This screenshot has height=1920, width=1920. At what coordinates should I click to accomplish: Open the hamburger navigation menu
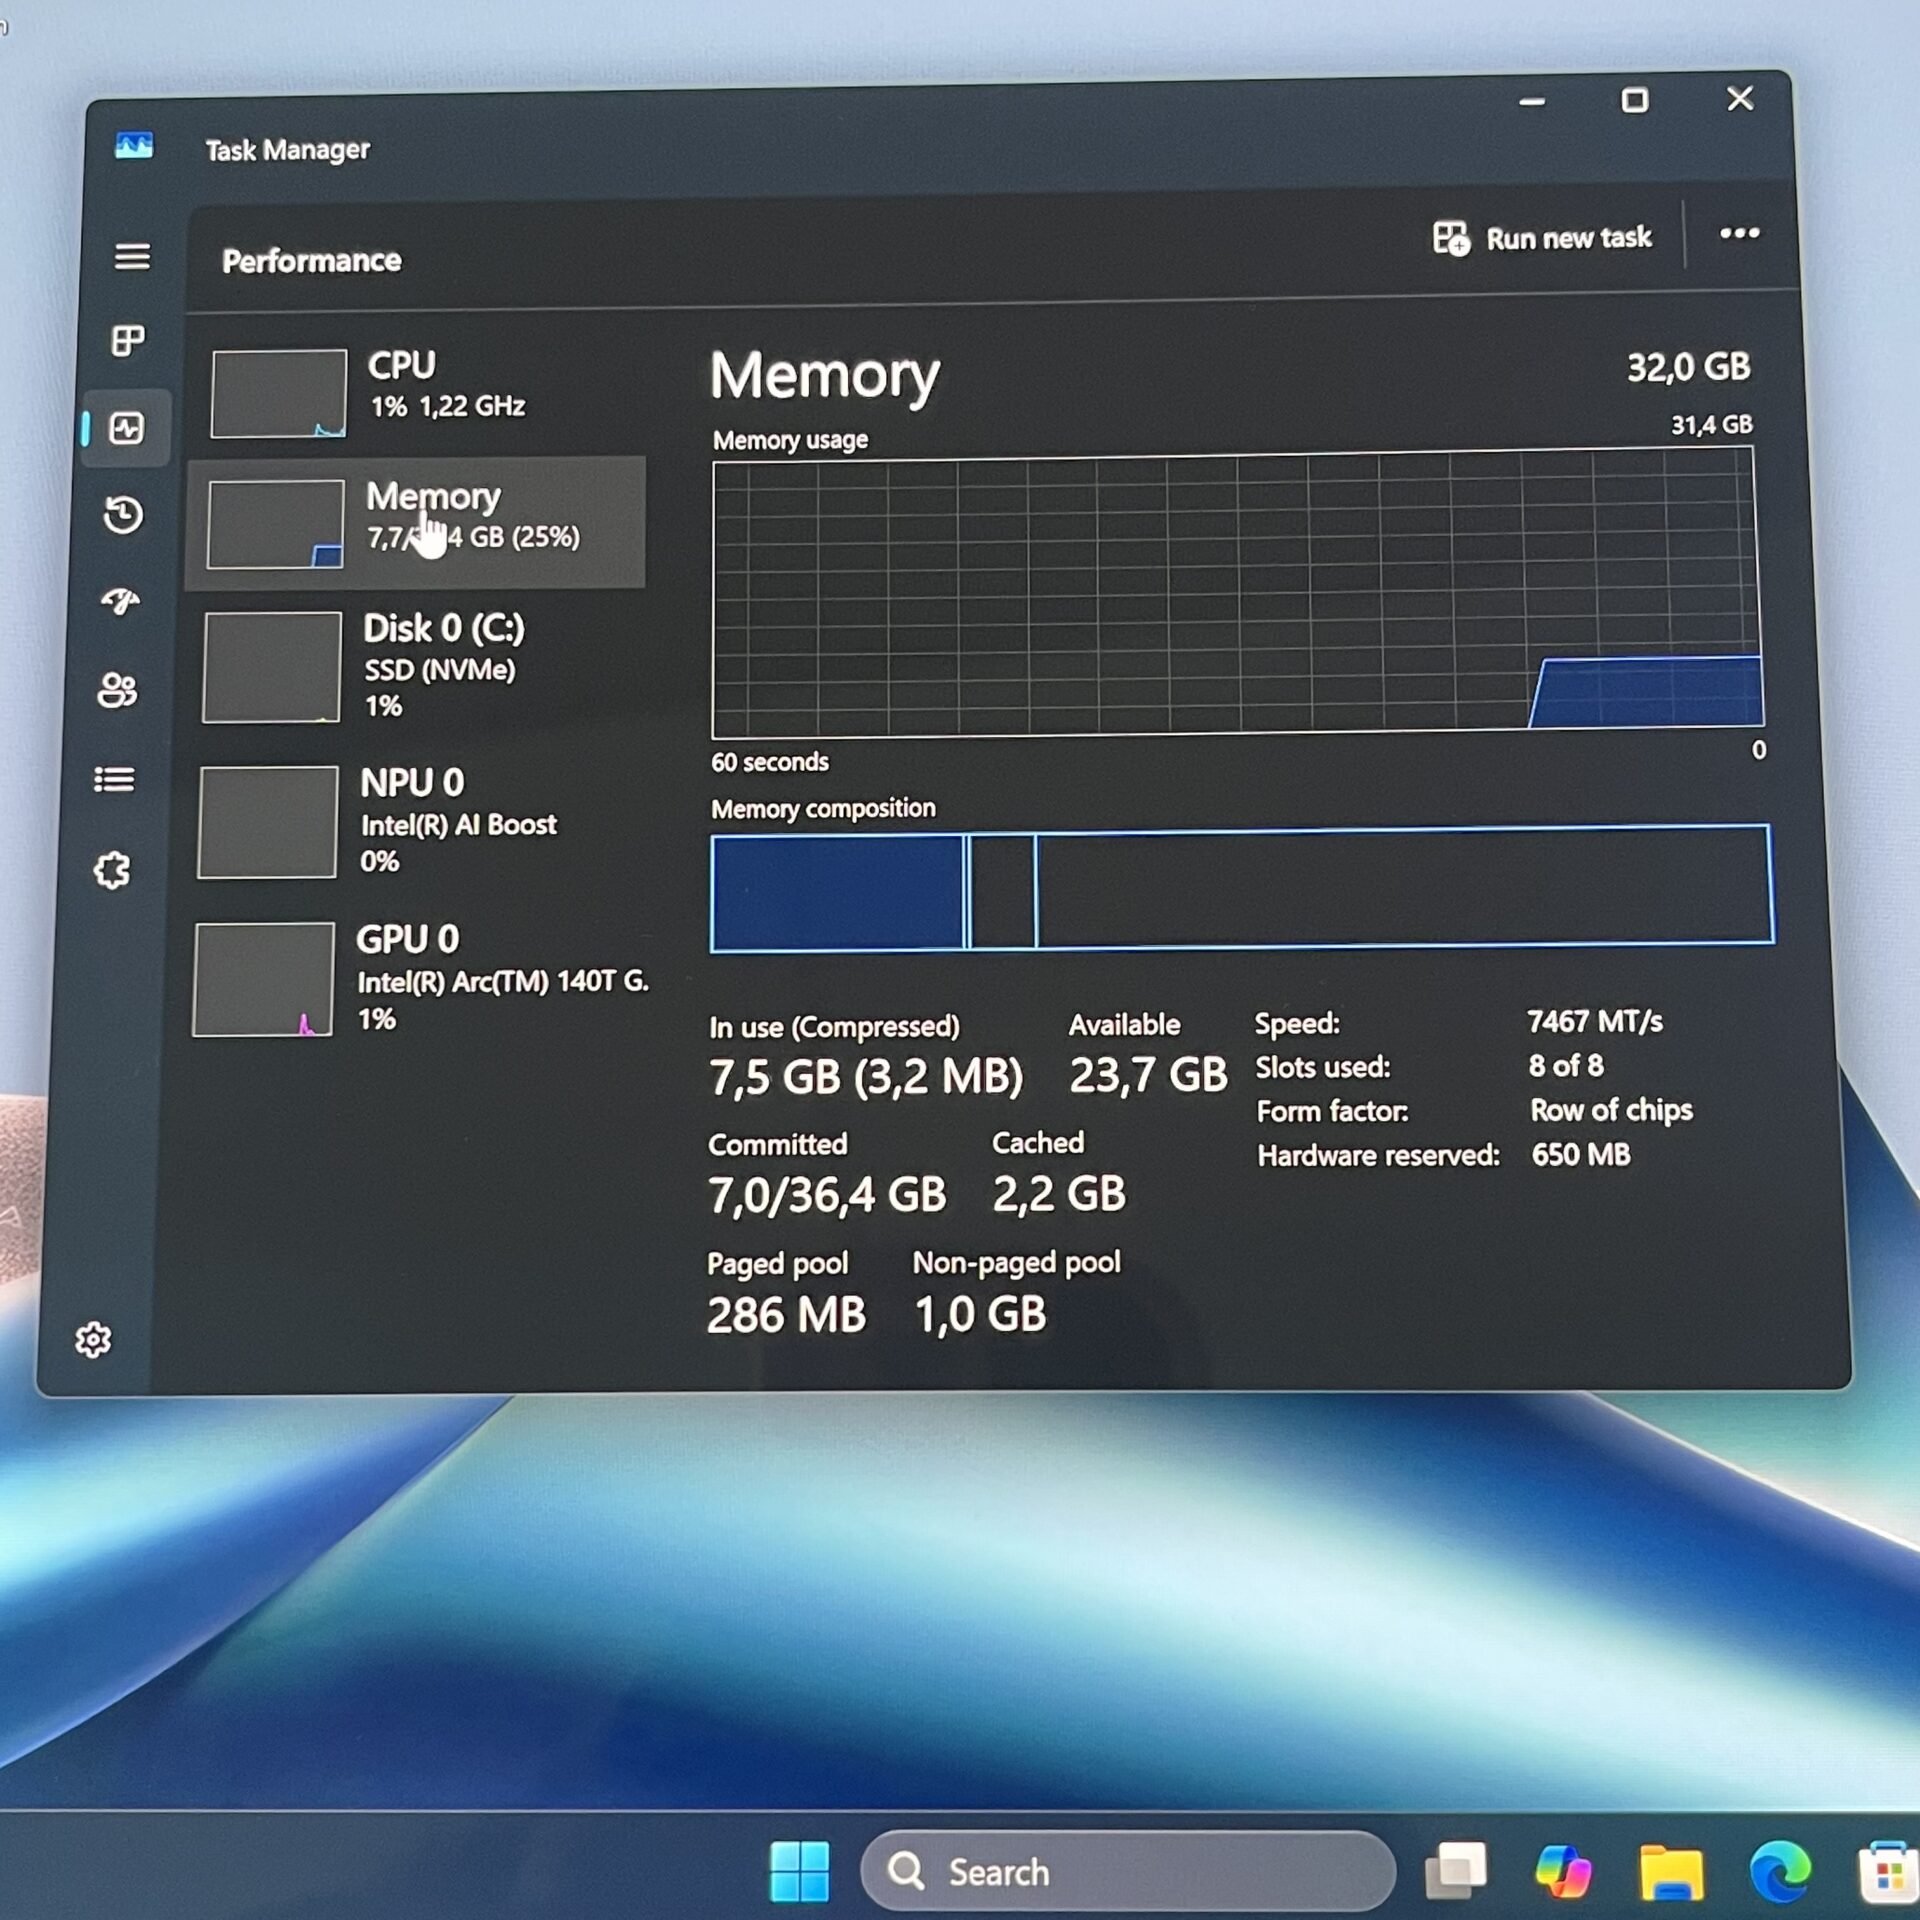[x=132, y=256]
